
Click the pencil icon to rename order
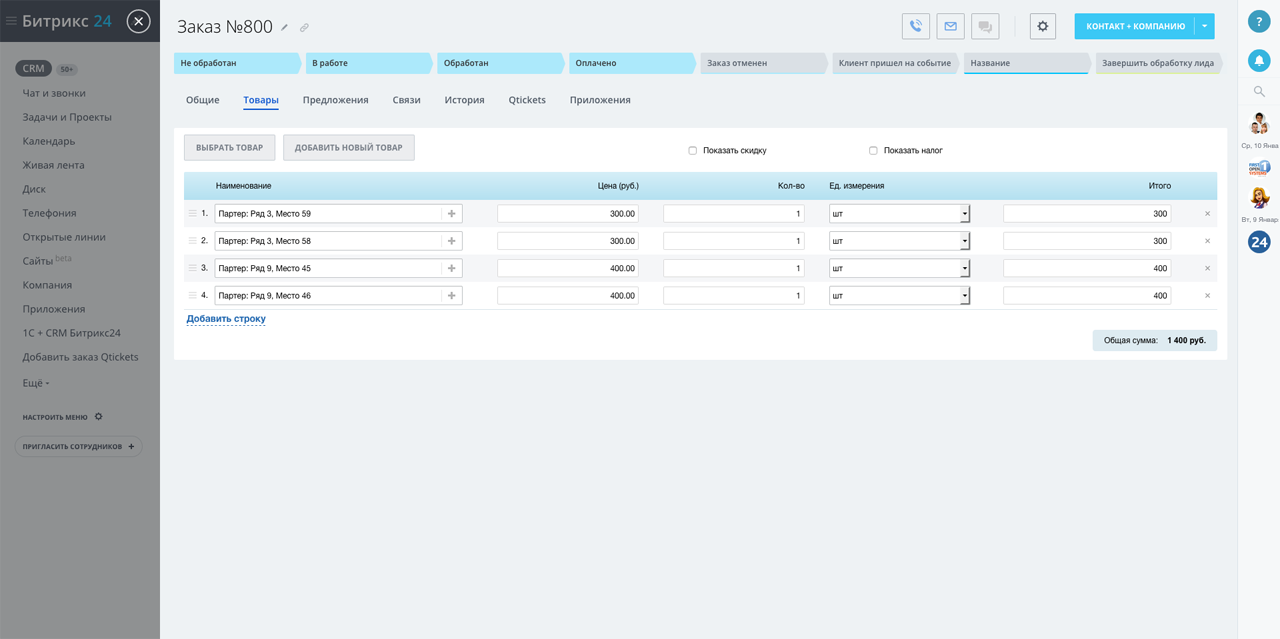tap(285, 28)
